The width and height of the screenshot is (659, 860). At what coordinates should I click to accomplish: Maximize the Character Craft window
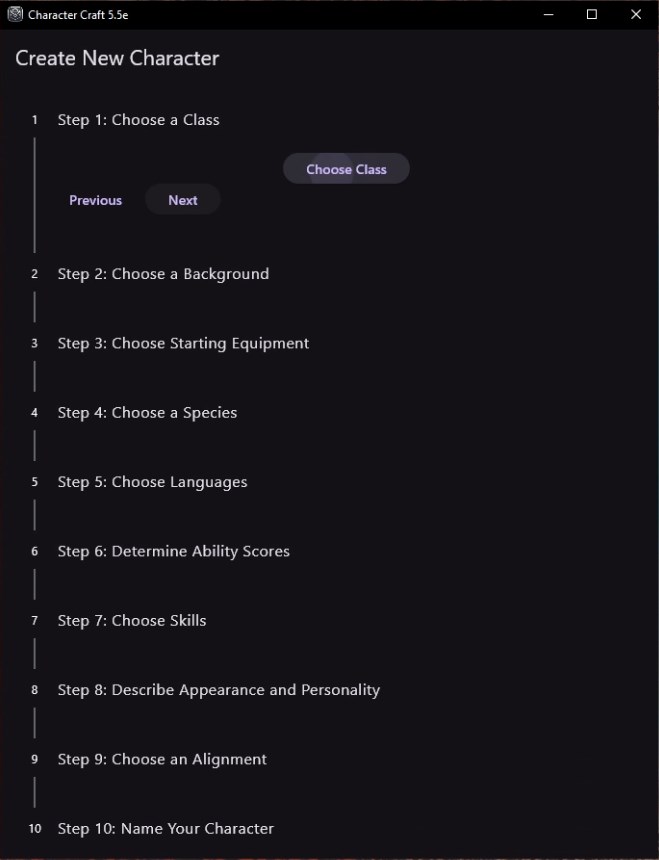[x=591, y=14]
